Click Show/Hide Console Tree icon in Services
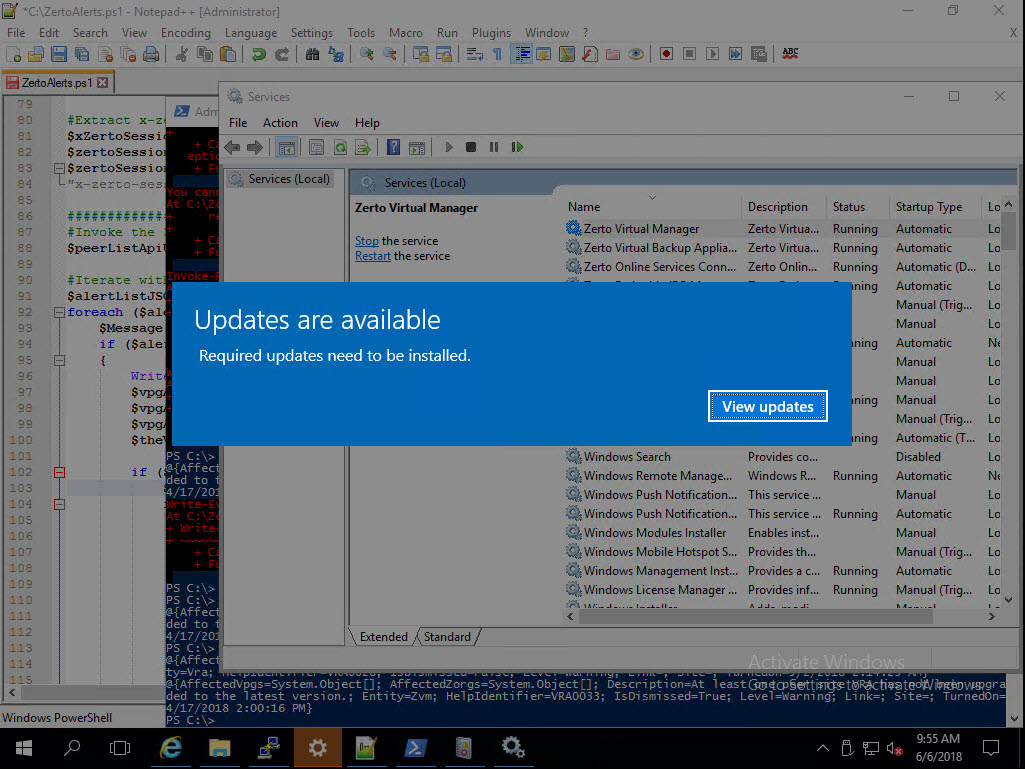Viewport: 1025px width, 769px height. pos(286,147)
